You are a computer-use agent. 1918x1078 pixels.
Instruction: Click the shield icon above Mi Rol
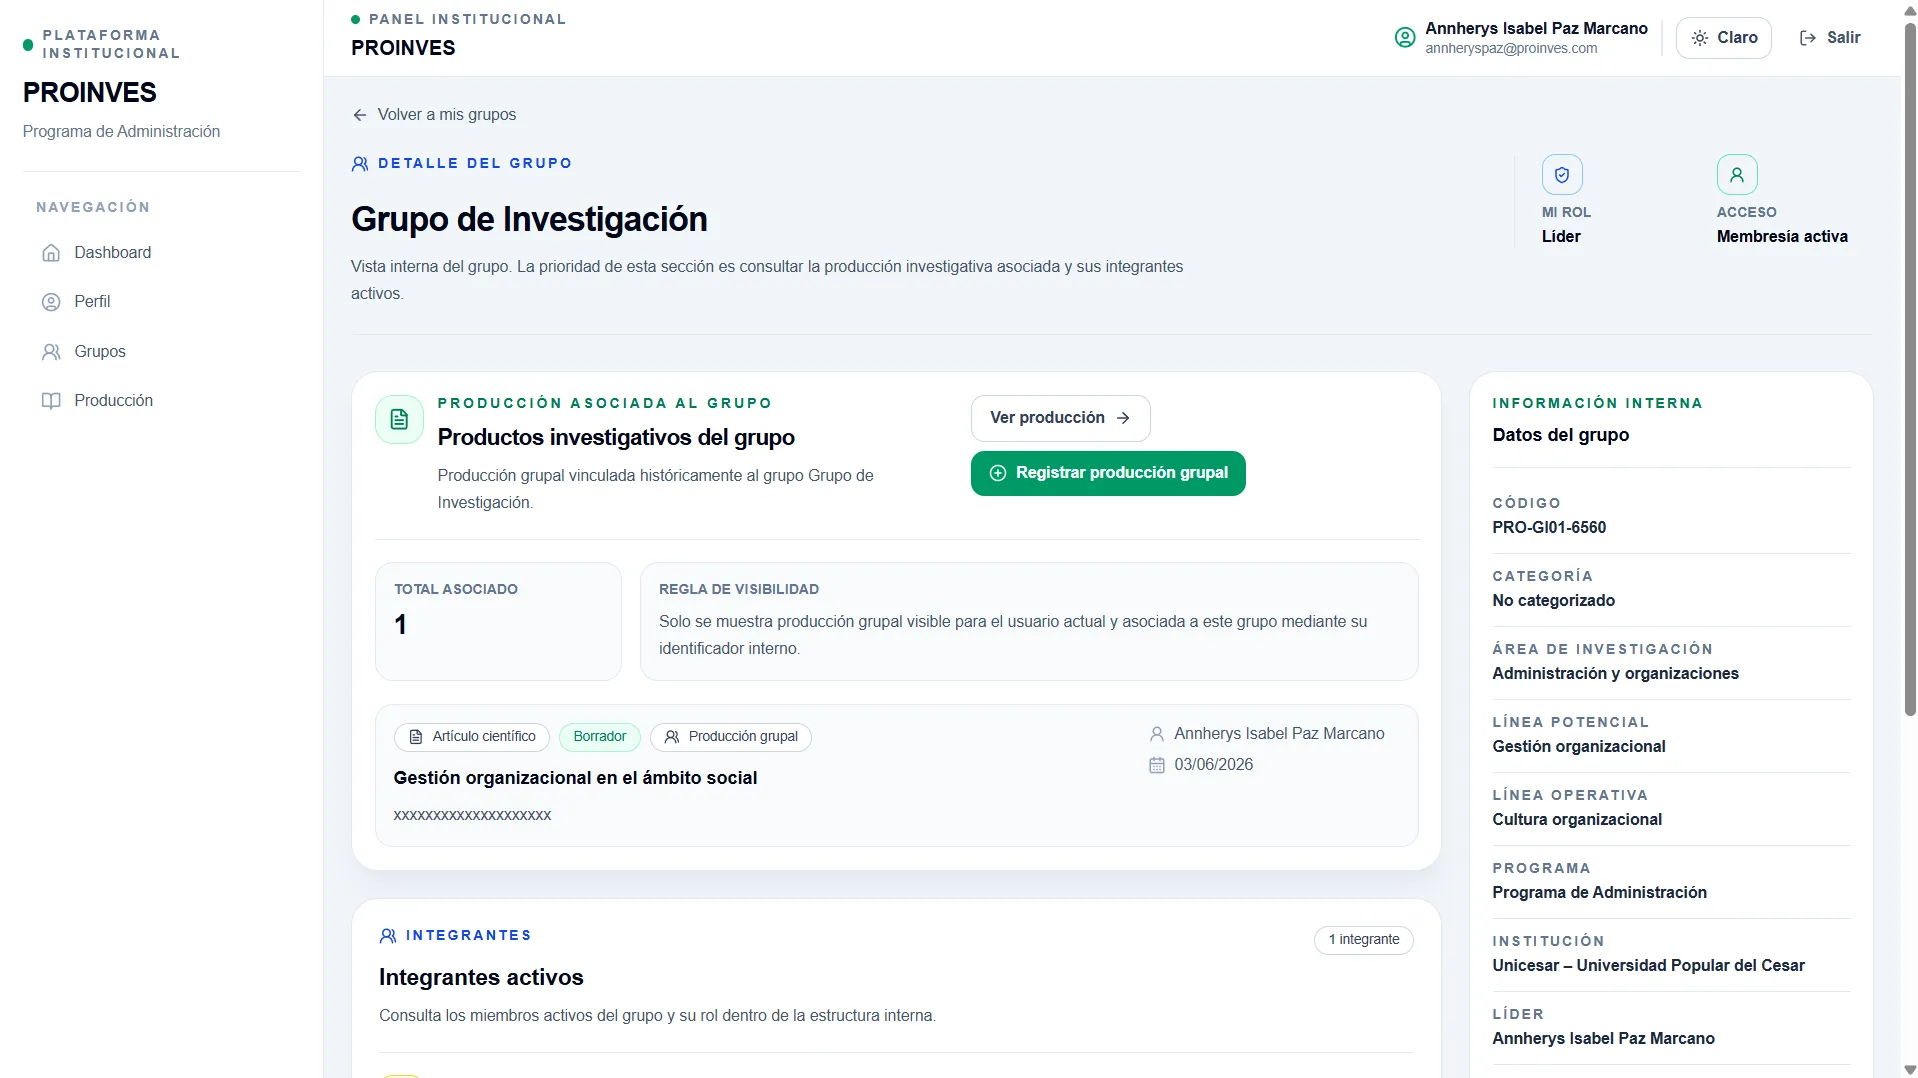(x=1562, y=175)
